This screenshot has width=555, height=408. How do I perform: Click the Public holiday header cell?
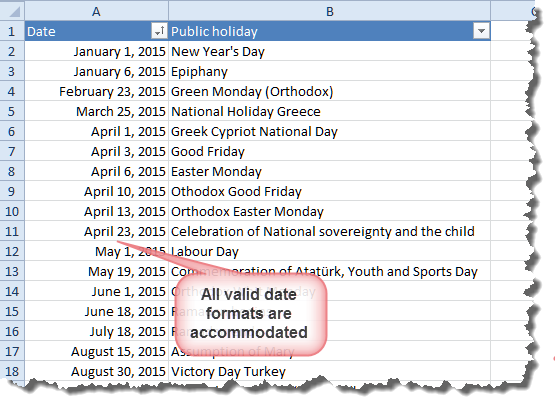pyautogui.click(x=330, y=31)
